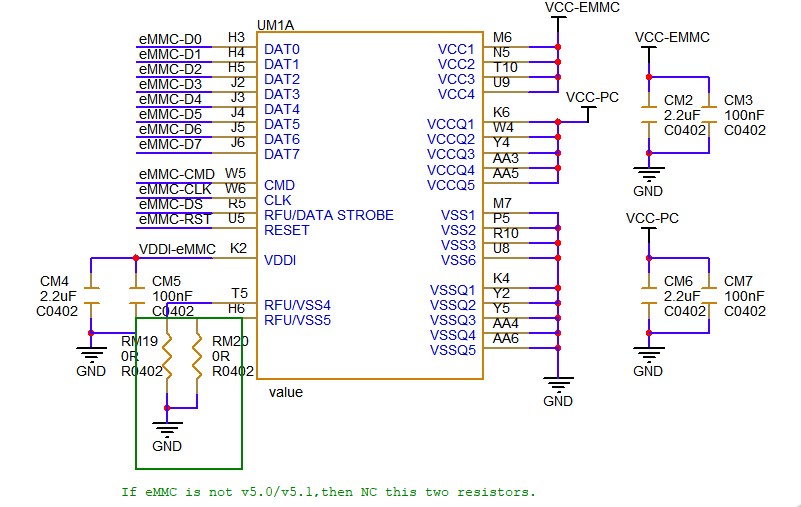This screenshot has width=801, height=507.
Task: Click the 'value' text under the chip
Action: pyautogui.click(x=286, y=392)
